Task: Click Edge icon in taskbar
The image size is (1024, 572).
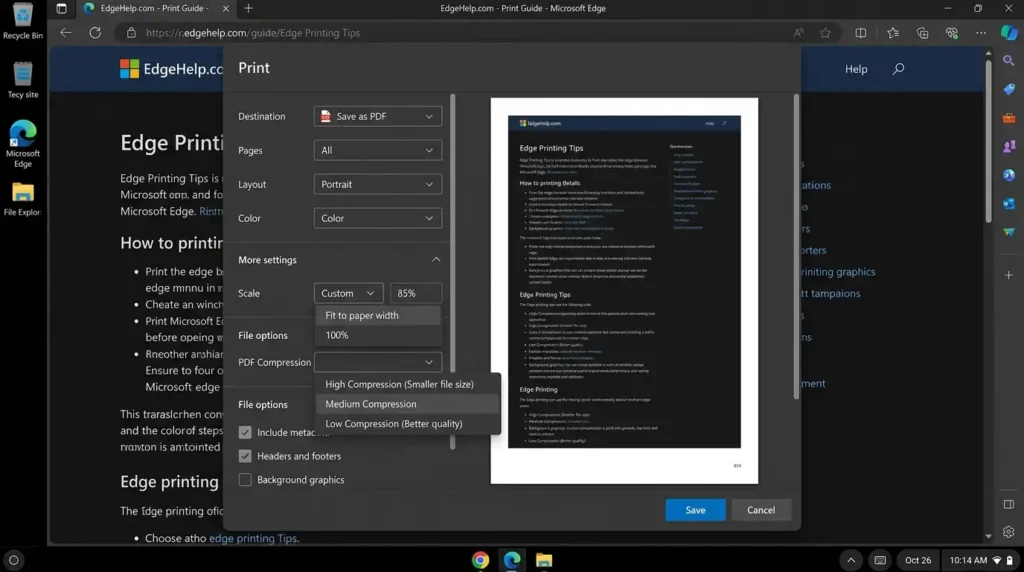Action: [512, 560]
